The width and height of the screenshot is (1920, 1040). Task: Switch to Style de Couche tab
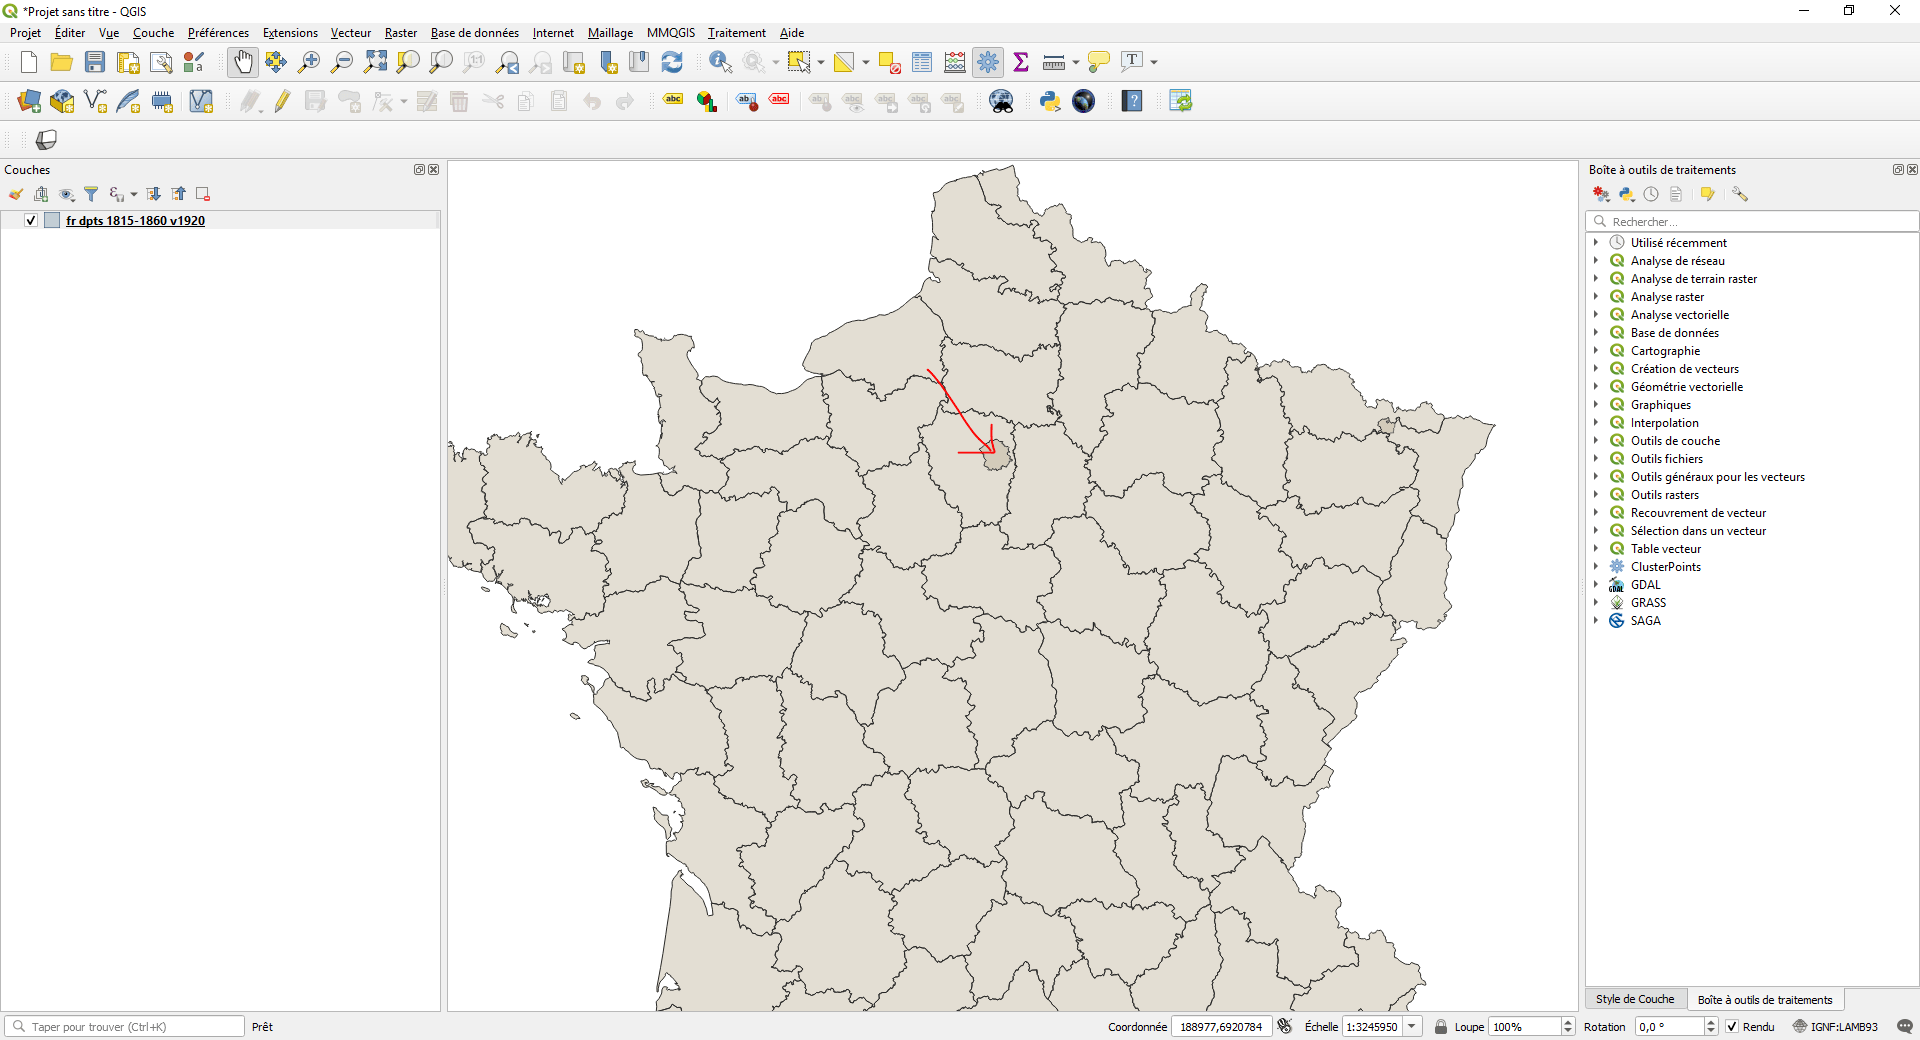tap(1635, 999)
